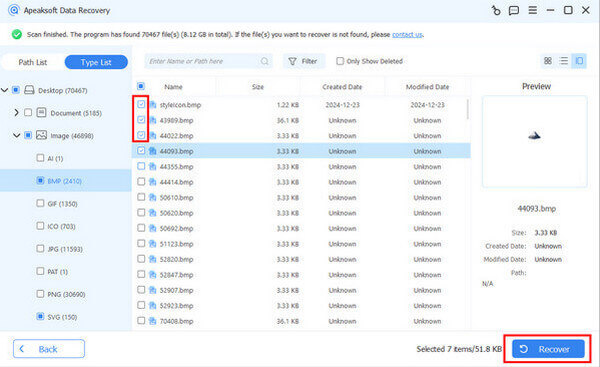The image size is (600, 367).
Task: Select the 52907.bmp file row
Action: coord(301,290)
